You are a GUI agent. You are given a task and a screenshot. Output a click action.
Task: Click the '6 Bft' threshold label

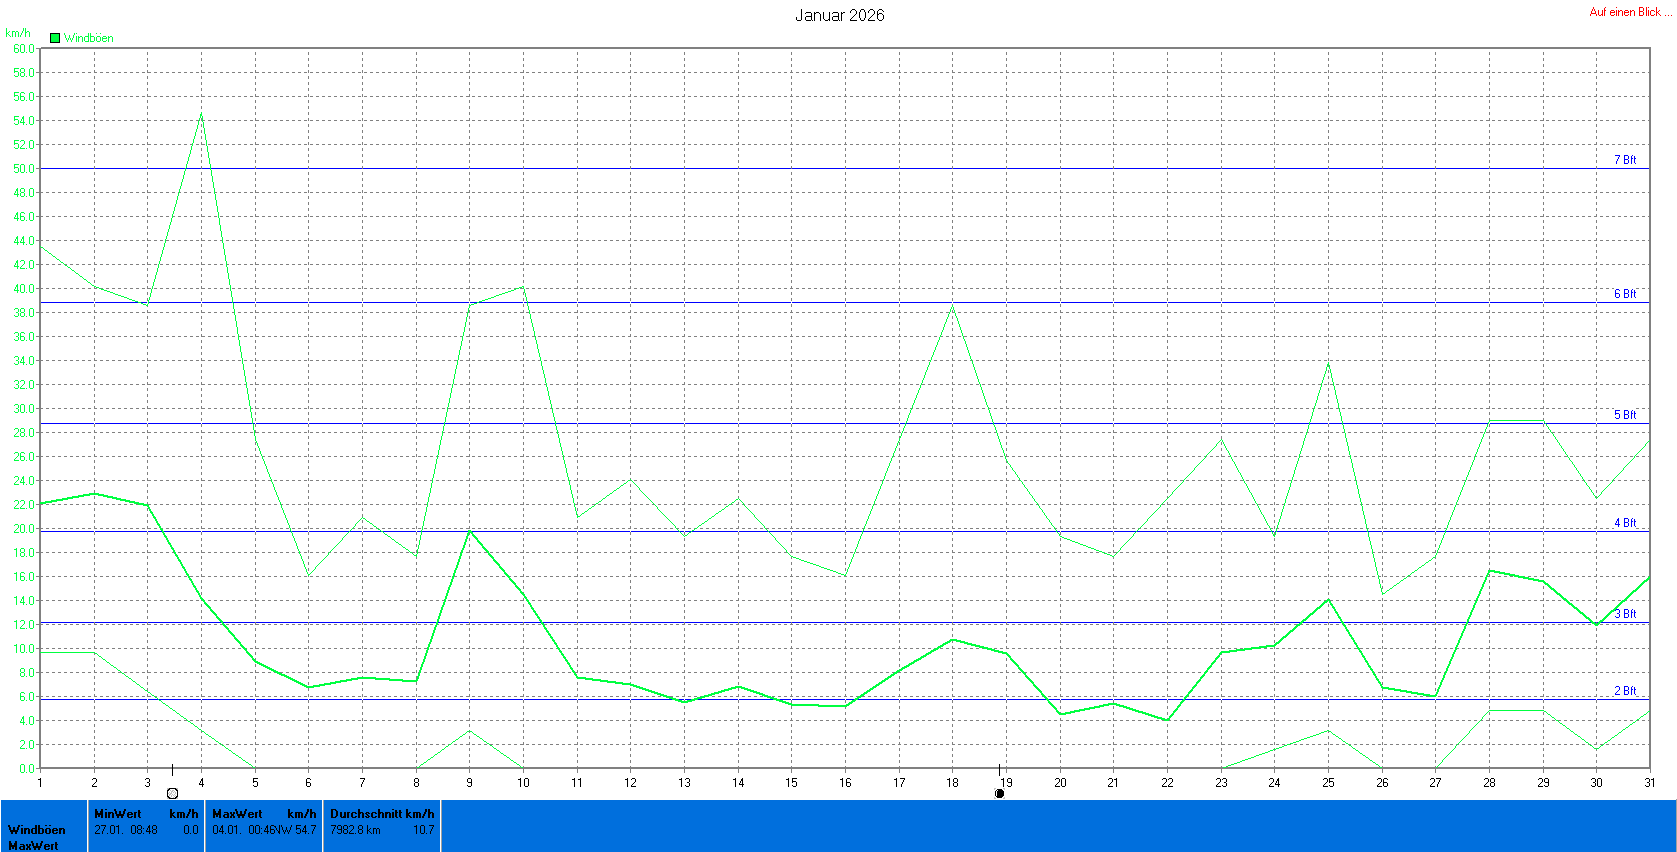click(1625, 294)
